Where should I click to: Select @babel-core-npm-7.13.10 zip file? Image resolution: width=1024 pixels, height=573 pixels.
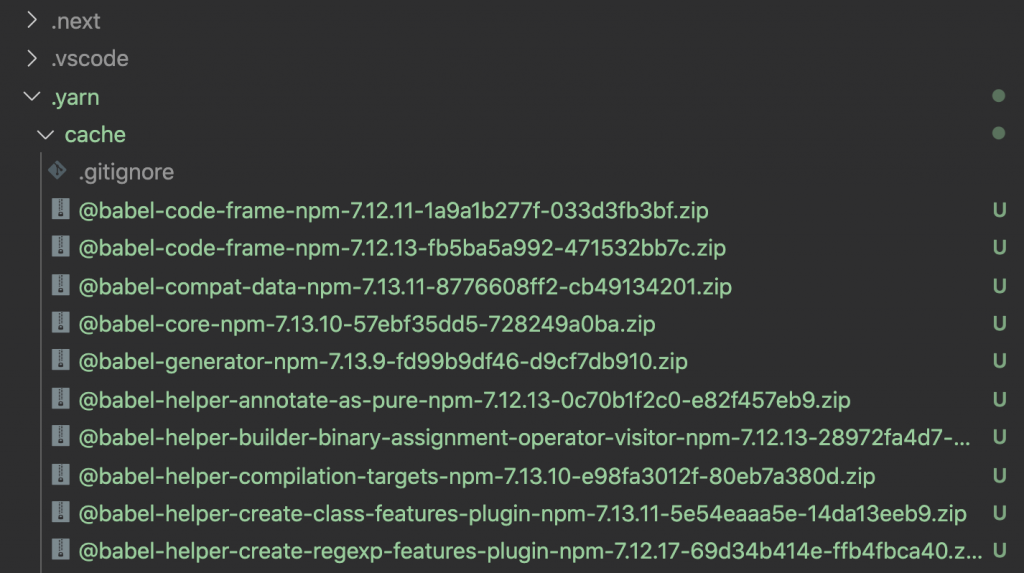(366, 324)
